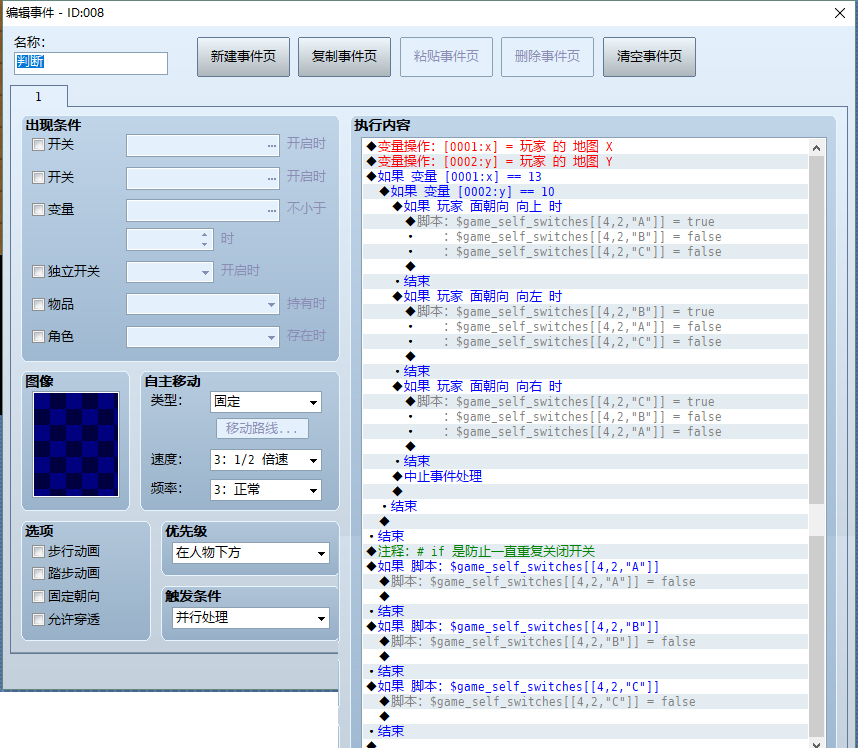This screenshot has height=748, width=858.
Task: Open the 类型 dropdown showing 固定
Action: click(x=265, y=402)
